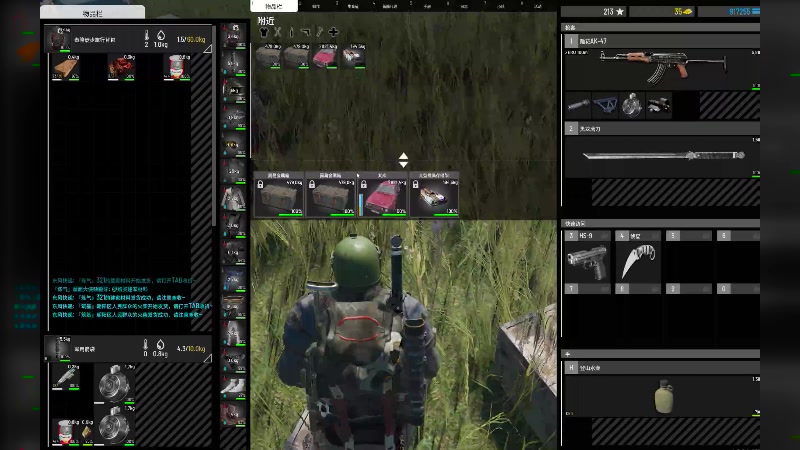Click the small gold item in the vest
Viewport: 800px width, 450px height.
87,432
